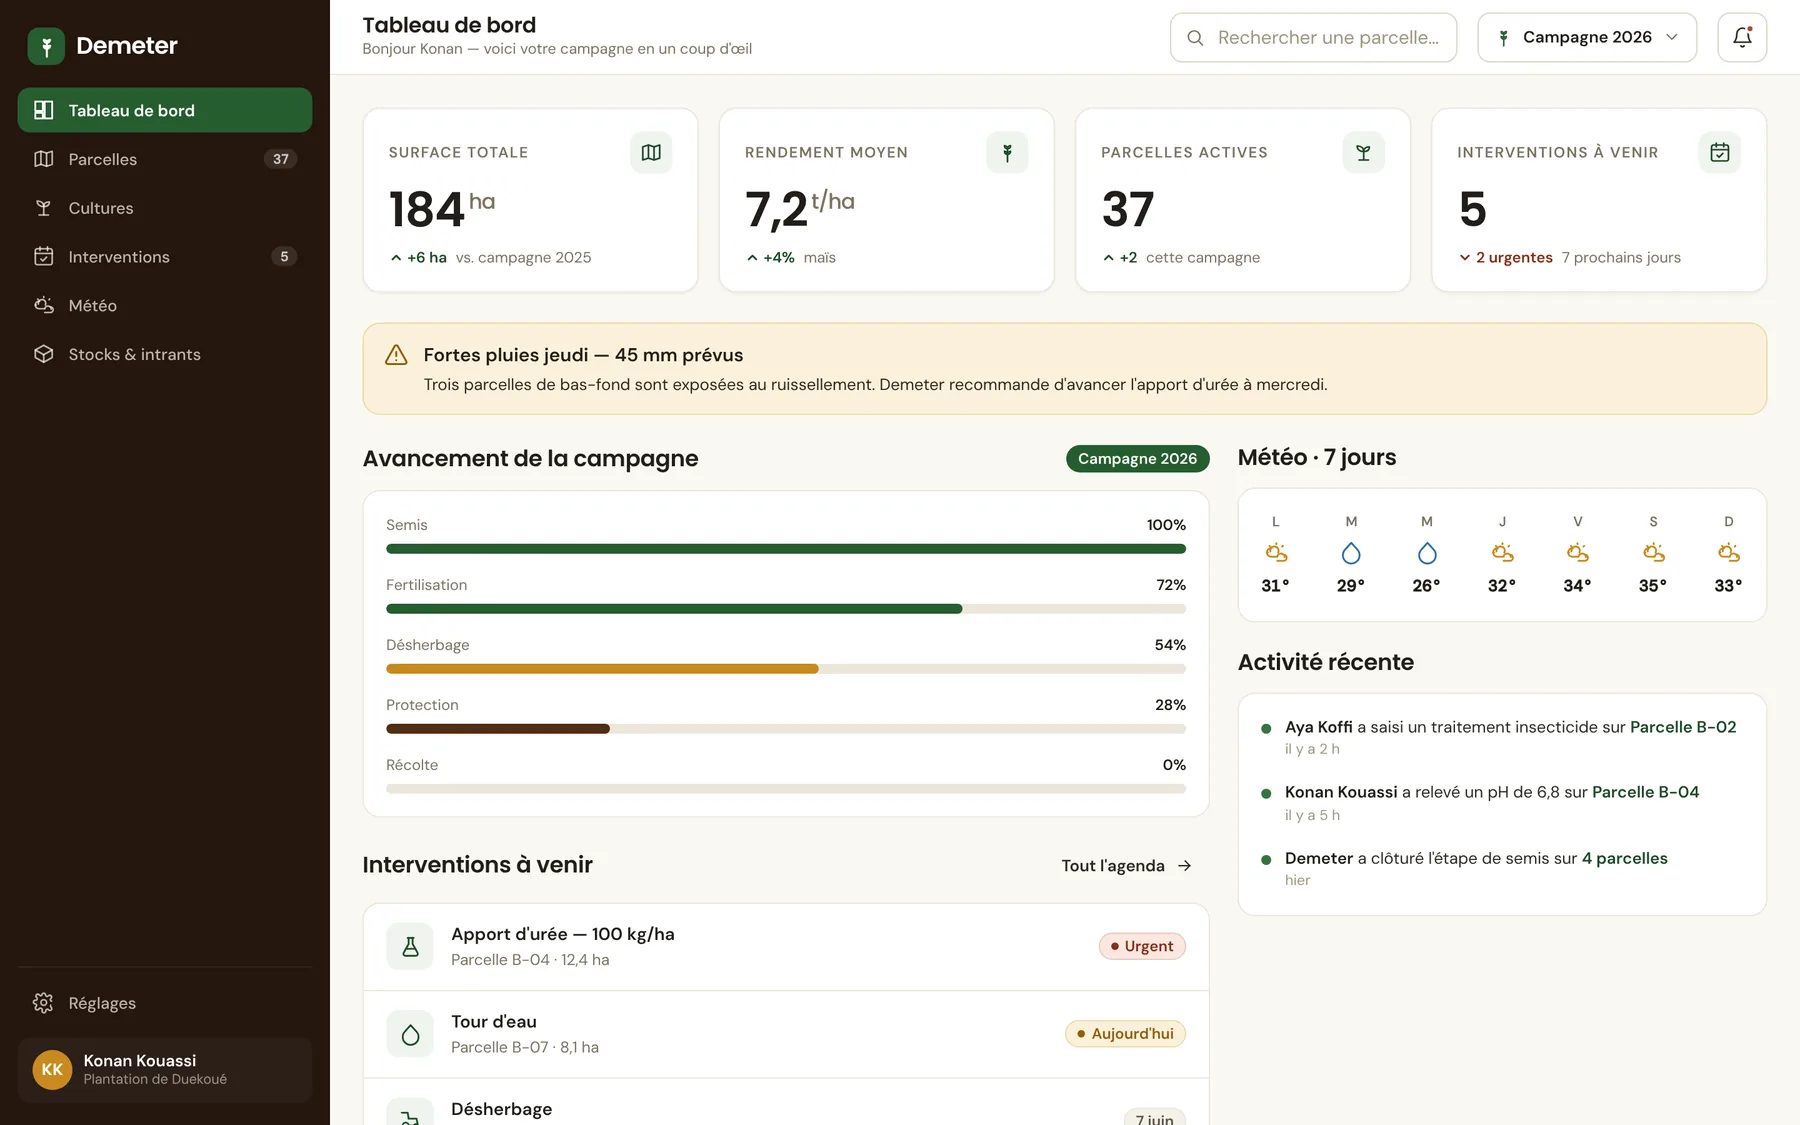Click the Désherbage progress bar
1800x1125 pixels.
[786, 669]
